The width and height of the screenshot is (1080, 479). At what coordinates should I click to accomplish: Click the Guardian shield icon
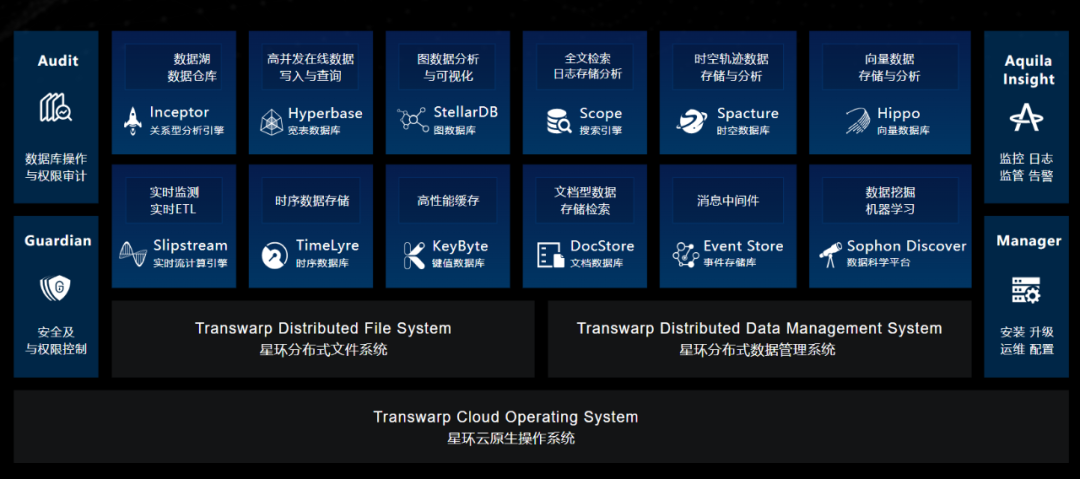[x=56, y=287]
